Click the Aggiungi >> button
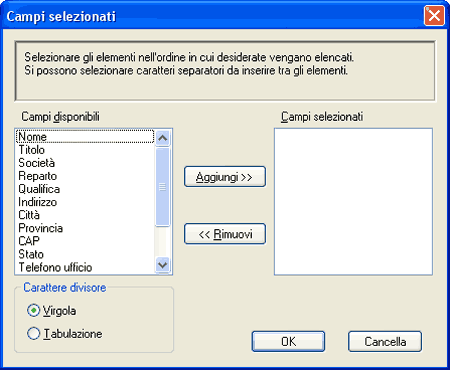Image resolution: width=450 pixels, height=370 pixels. (x=225, y=177)
